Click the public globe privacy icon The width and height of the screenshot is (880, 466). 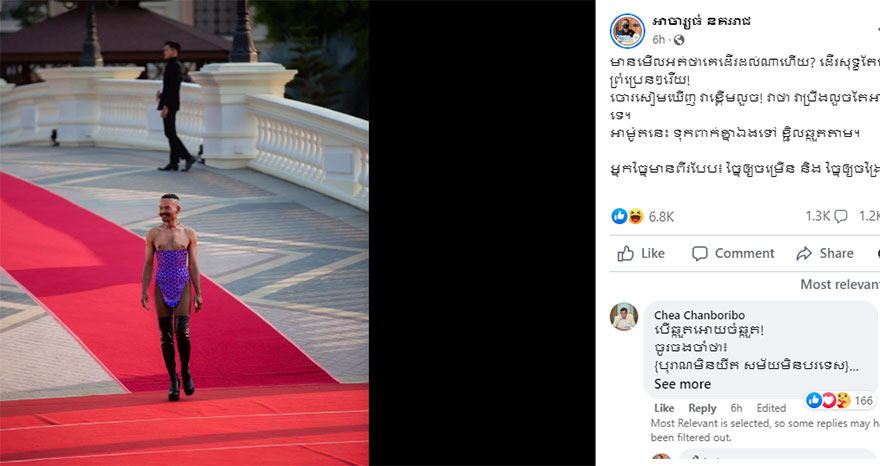[x=679, y=40]
